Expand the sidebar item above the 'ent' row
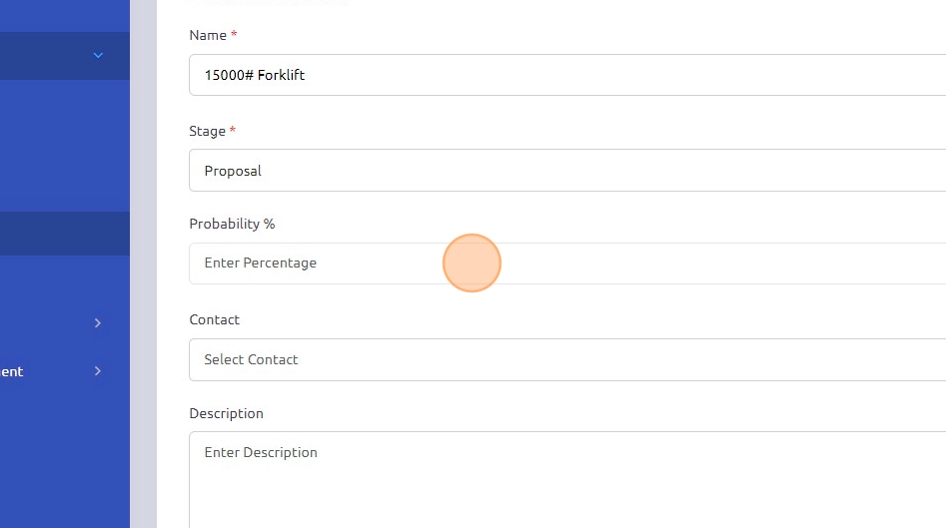The width and height of the screenshot is (946, 528). tap(98, 323)
